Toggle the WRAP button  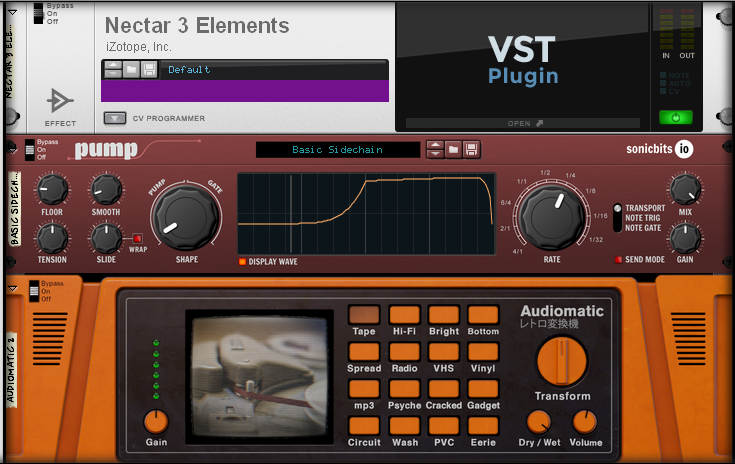[x=137, y=238]
